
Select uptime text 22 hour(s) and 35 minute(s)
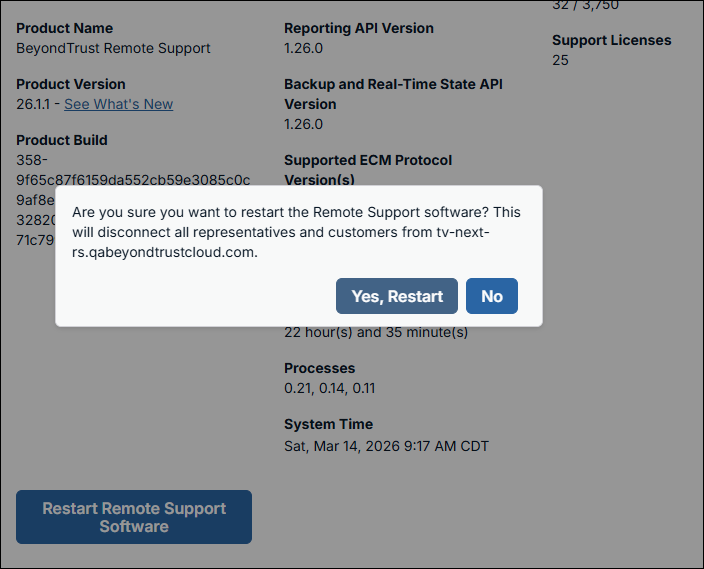[376, 332]
